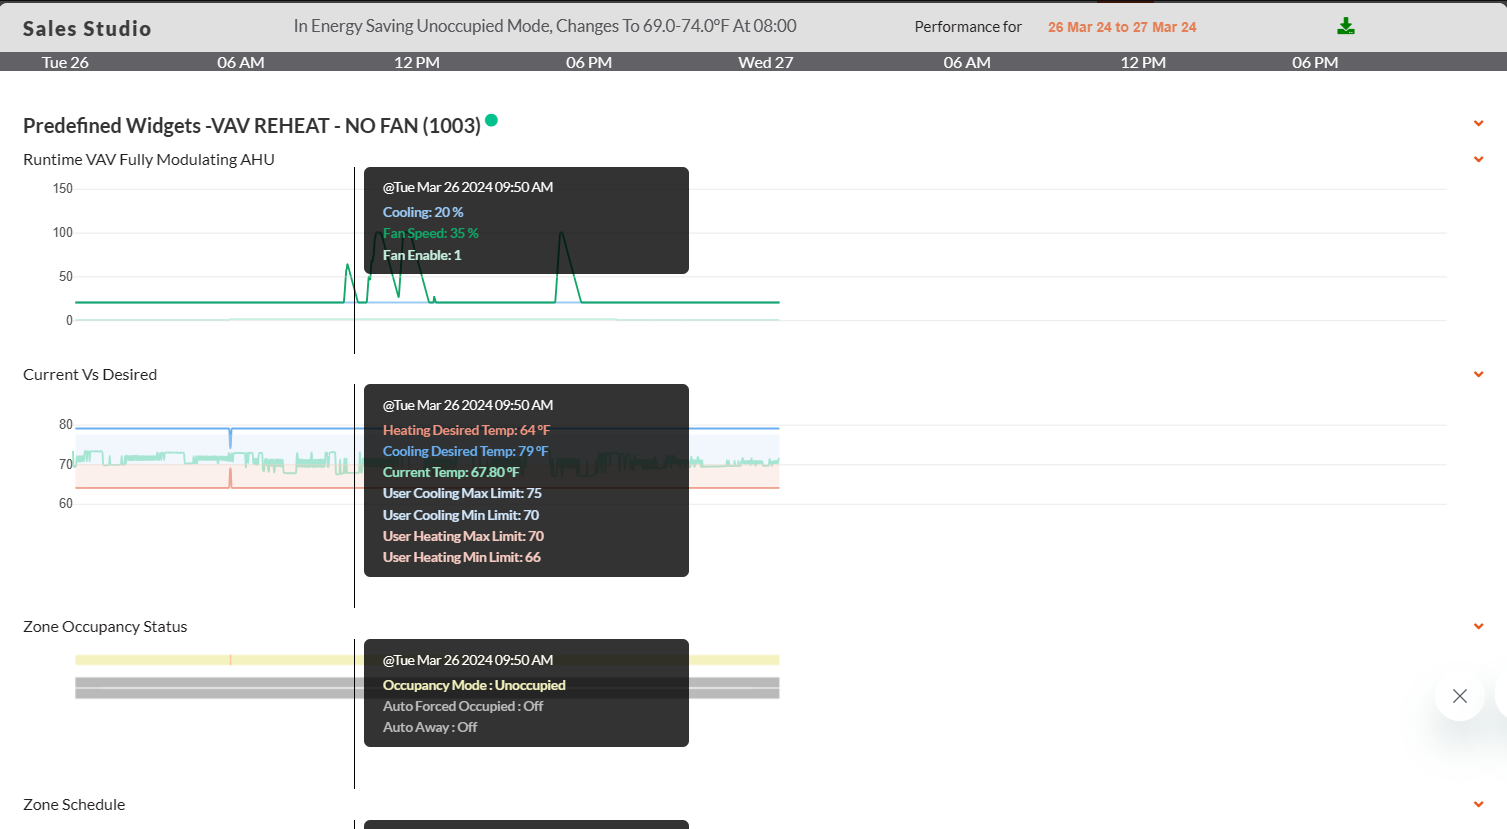Click User Heating Min Limit: 66 entry
Viewport: 1507px width, 829px height.
(462, 557)
